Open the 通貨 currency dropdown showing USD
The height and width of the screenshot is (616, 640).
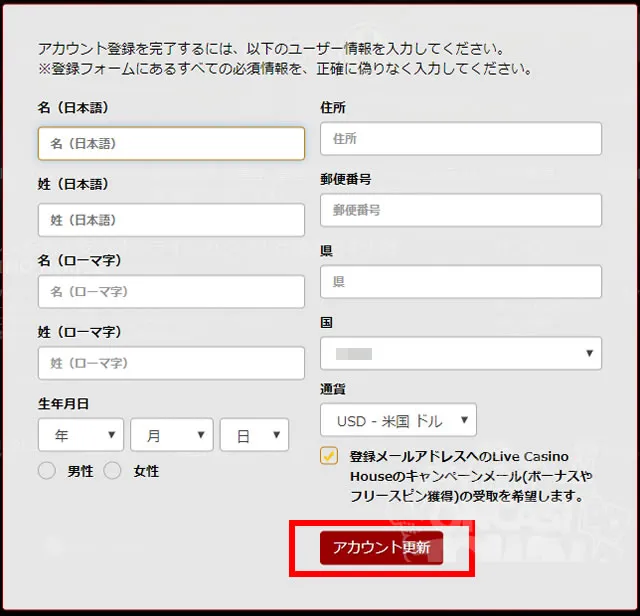click(398, 420)
